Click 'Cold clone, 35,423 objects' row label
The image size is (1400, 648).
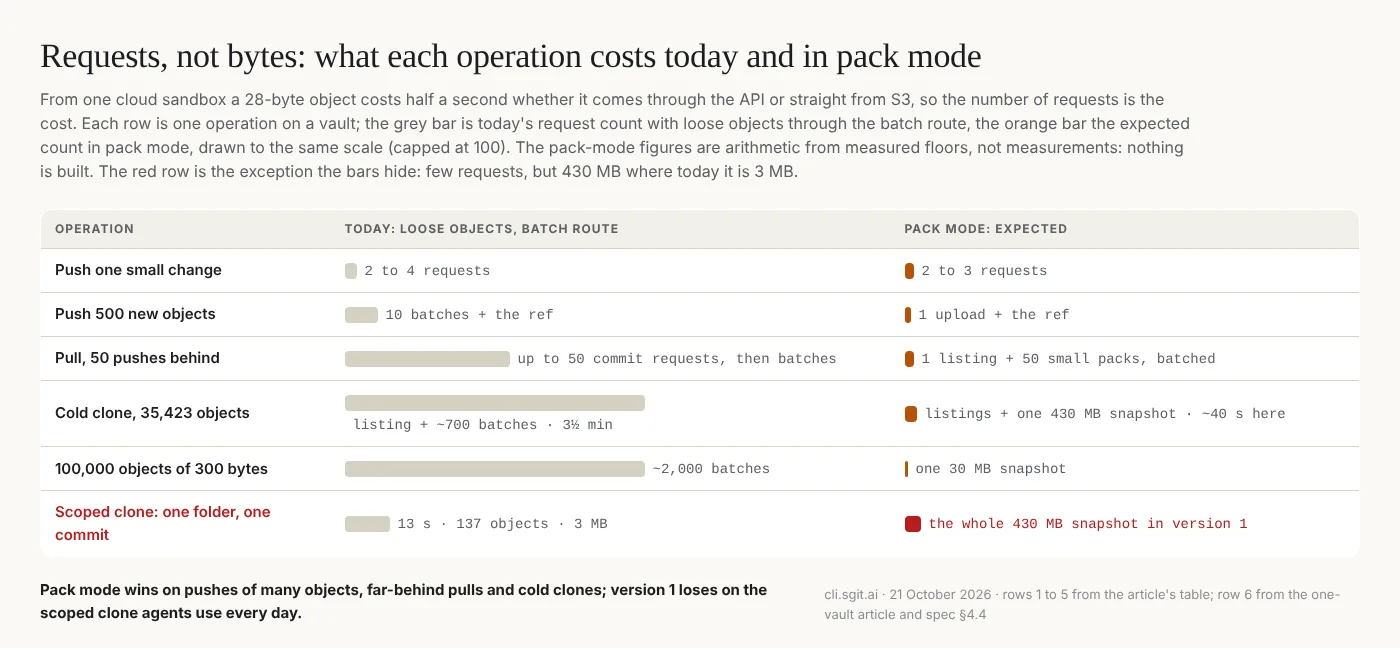(x=152, y=413)
